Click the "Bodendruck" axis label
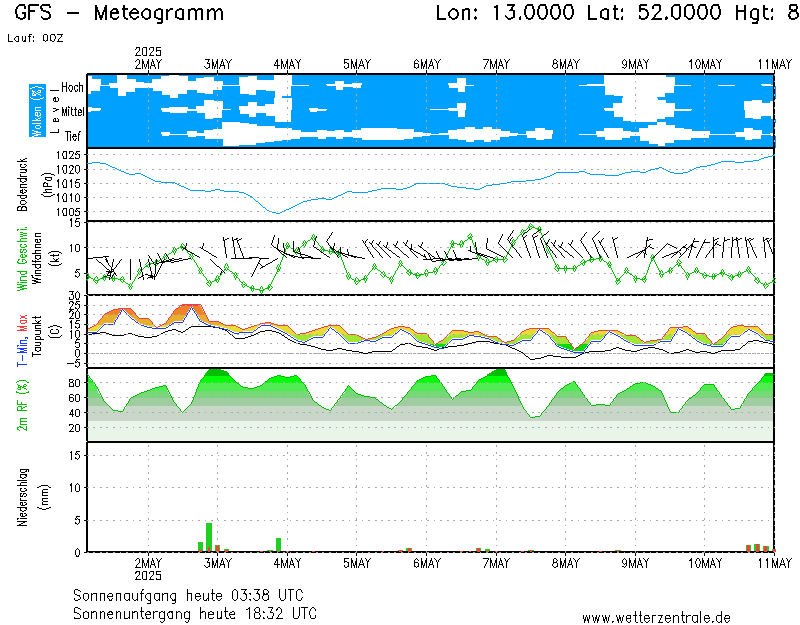This screenshot has height=625, width=800. click(x=22, y=184)
